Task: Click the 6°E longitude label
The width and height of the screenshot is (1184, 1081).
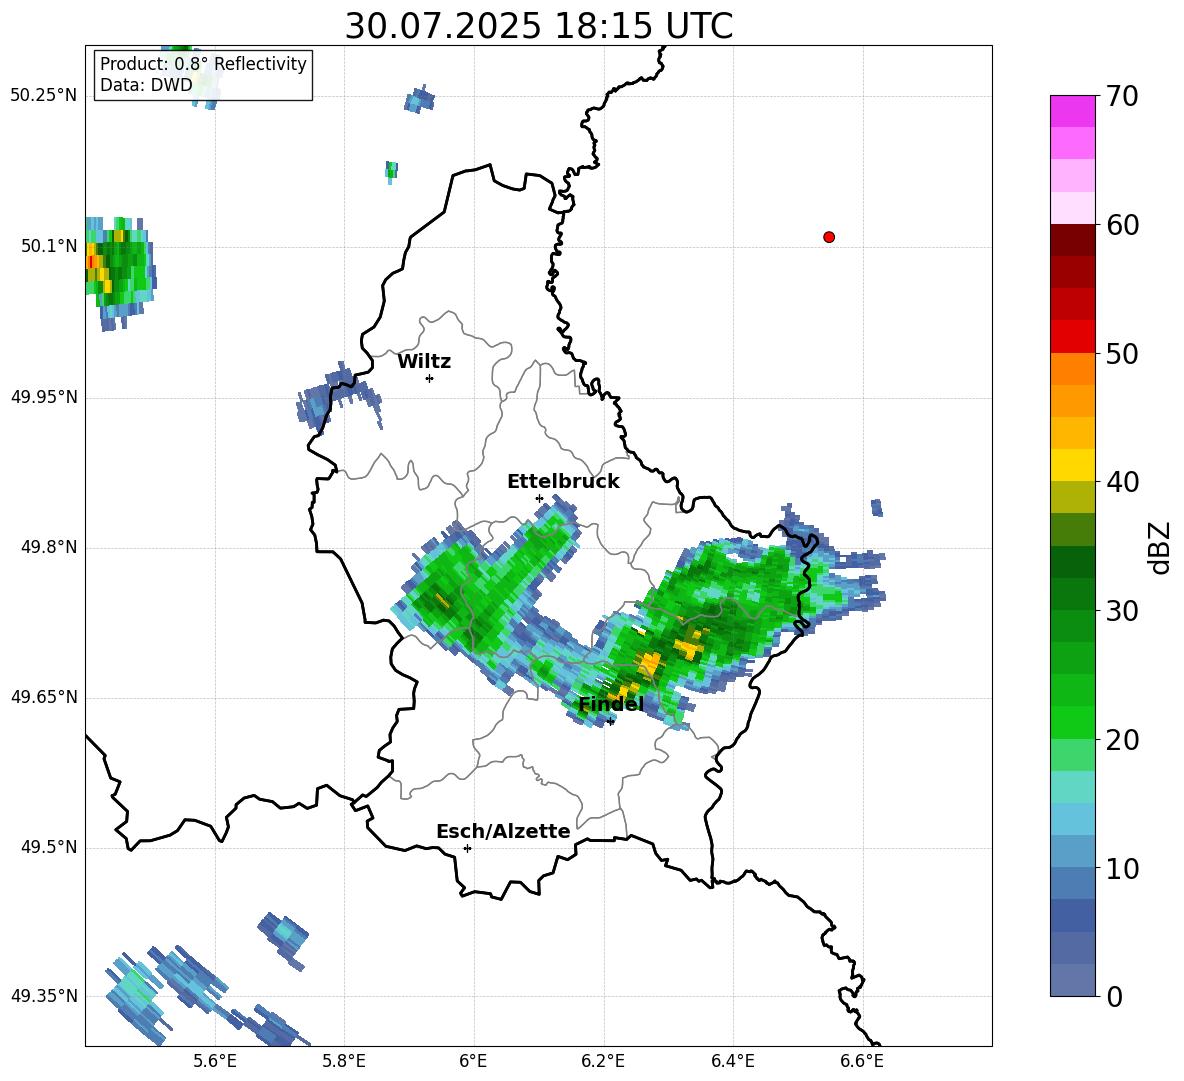Action: (473, 1061)
